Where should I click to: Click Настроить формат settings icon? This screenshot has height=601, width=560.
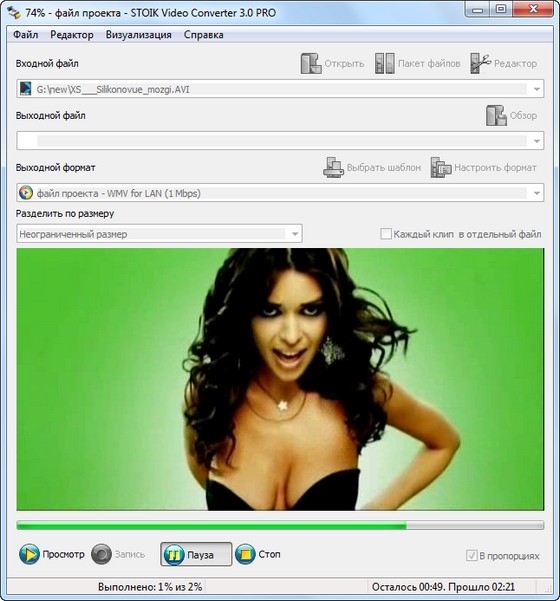[441, 167]
